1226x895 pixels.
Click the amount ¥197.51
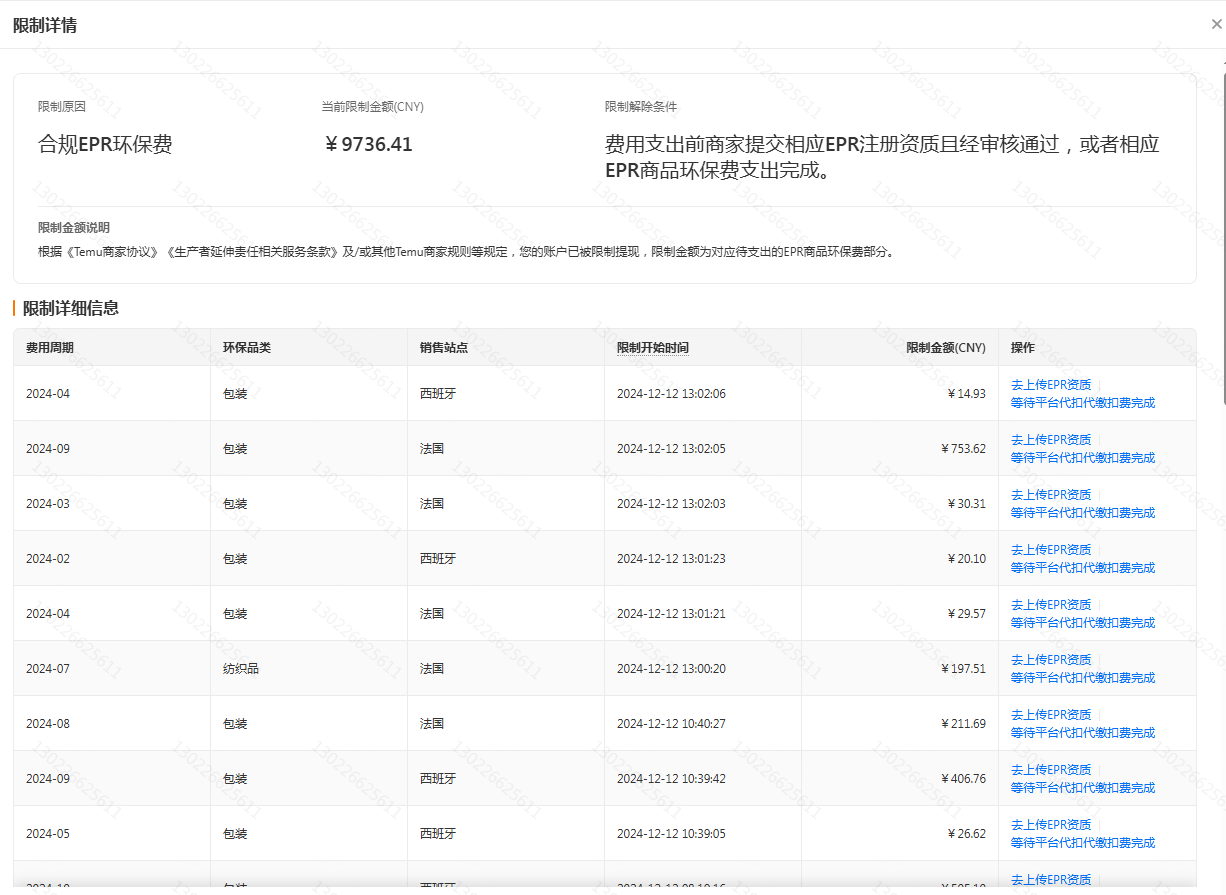964,669
